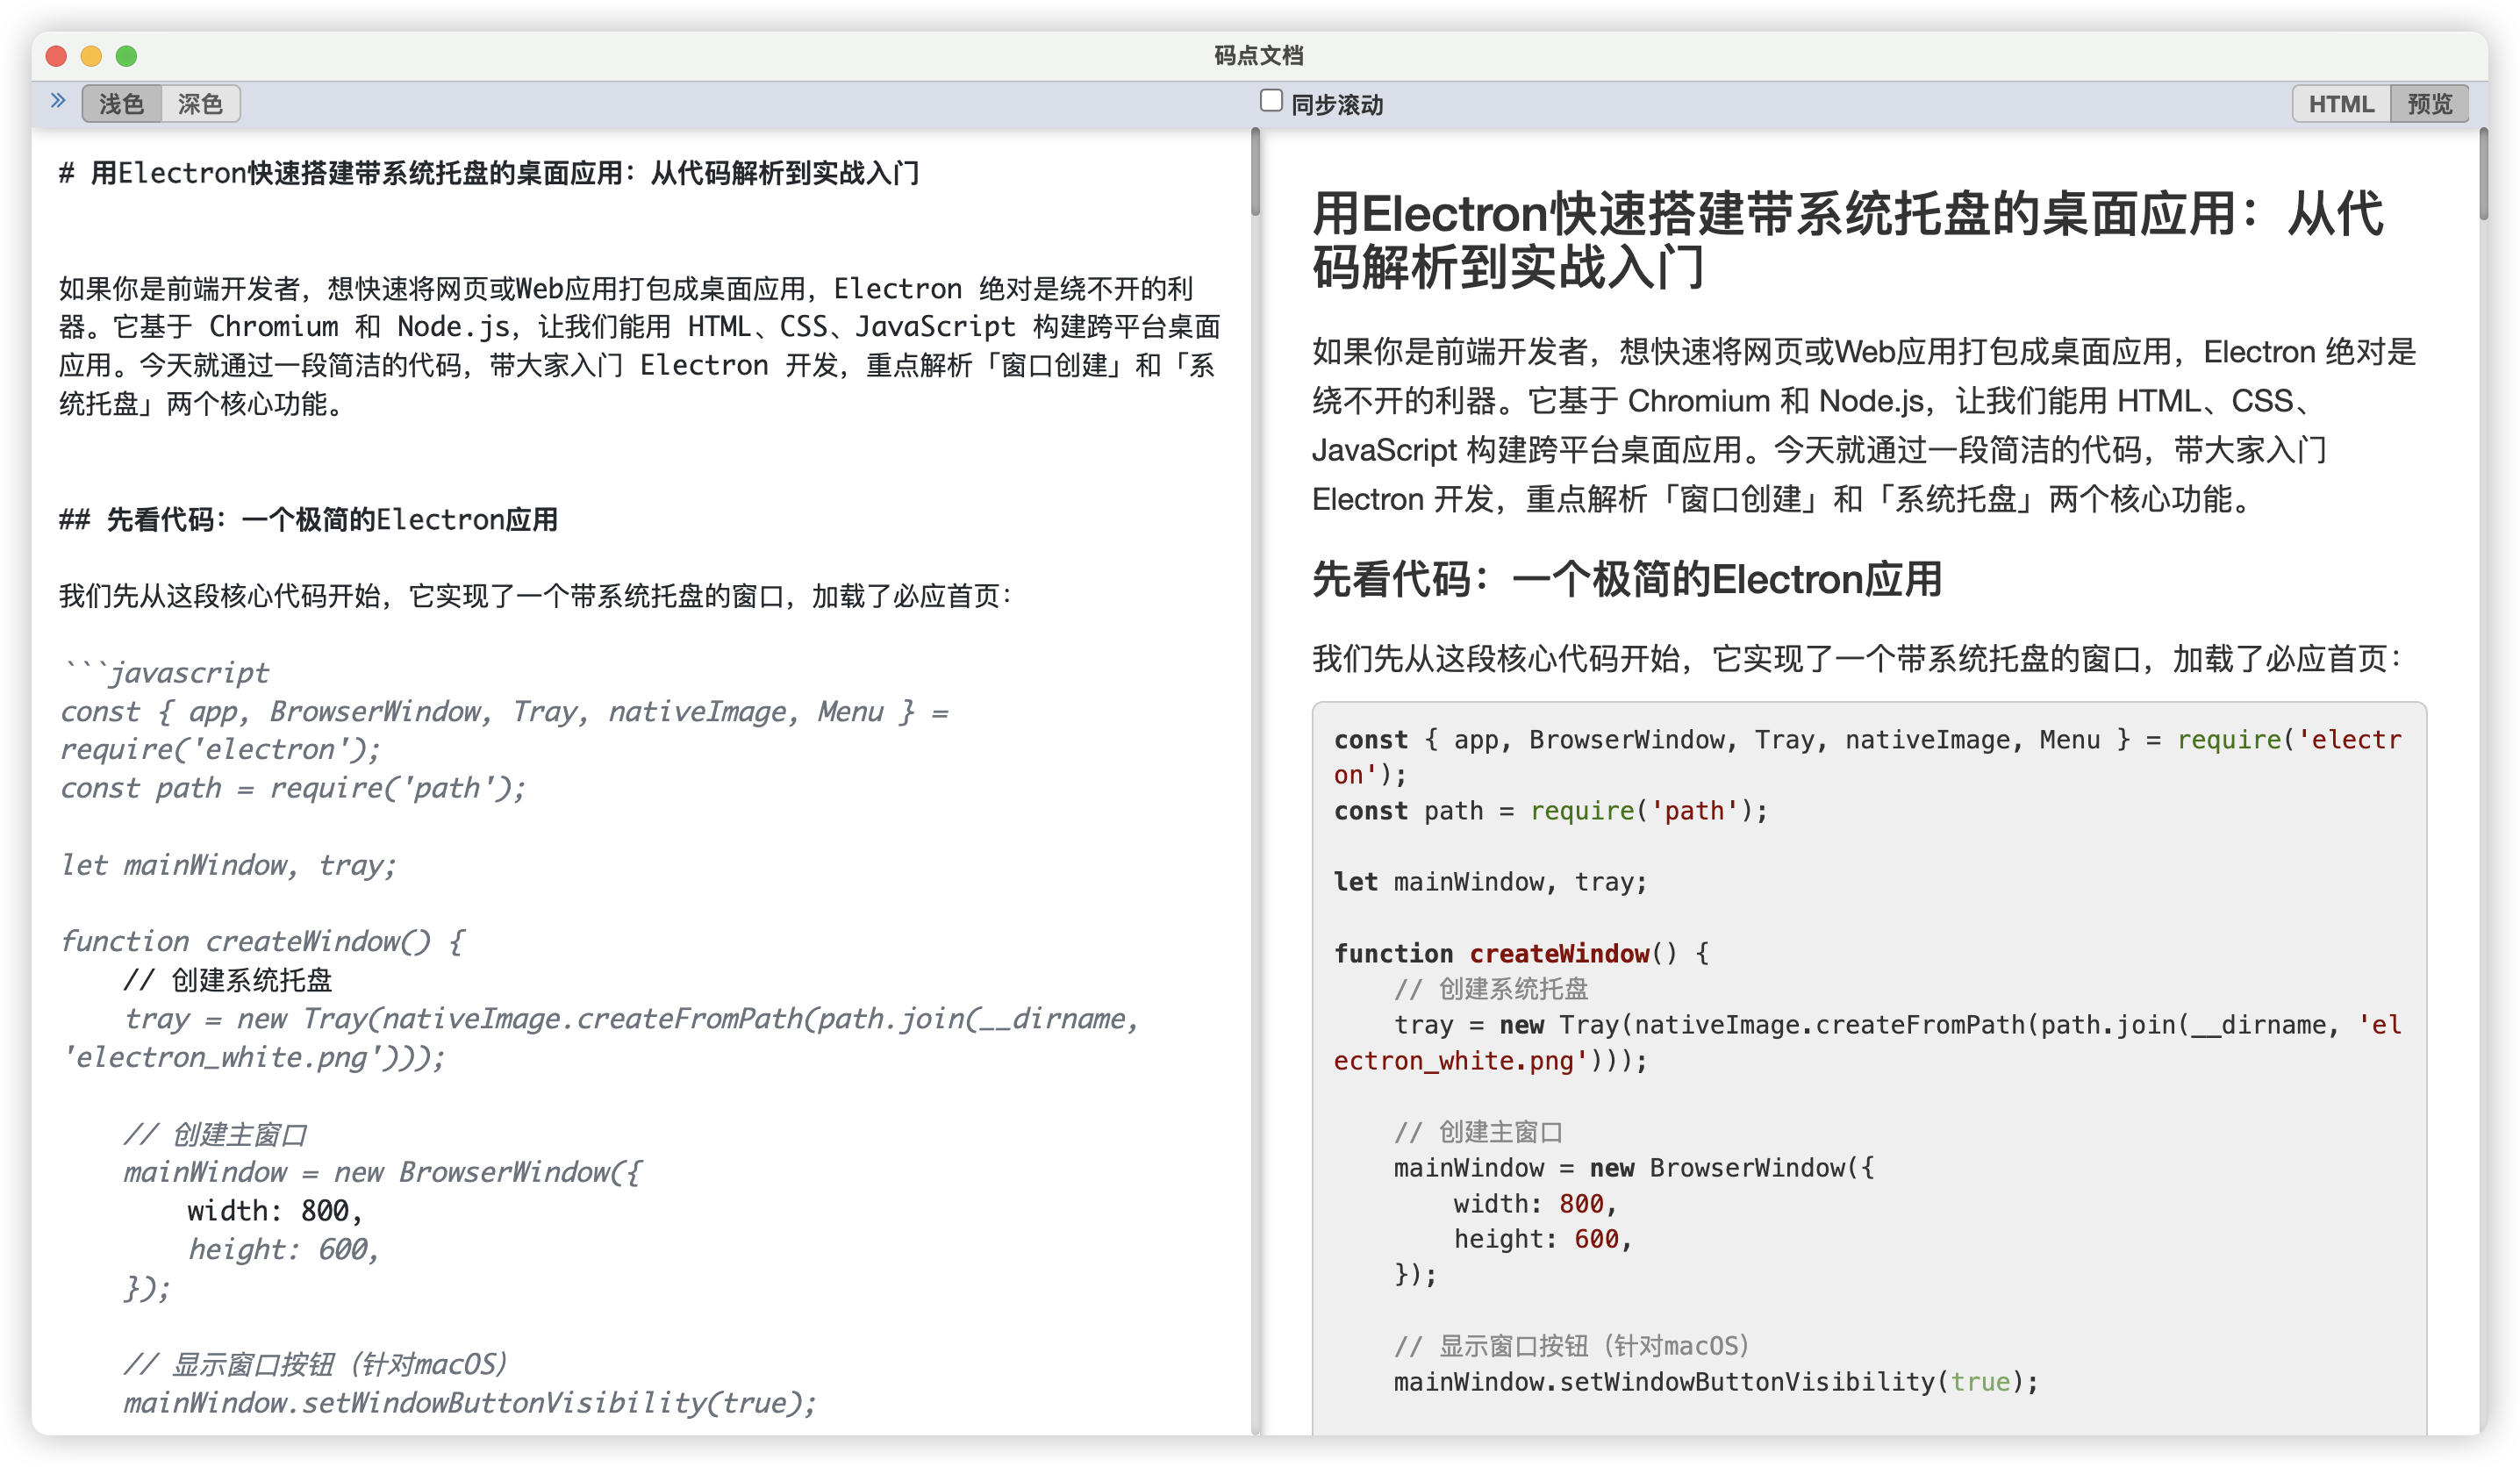Image resolution: width=2520 pixels, height=1467 pixels.
Task: Click the green zoom traffic light button
Action: pos(126,56)
